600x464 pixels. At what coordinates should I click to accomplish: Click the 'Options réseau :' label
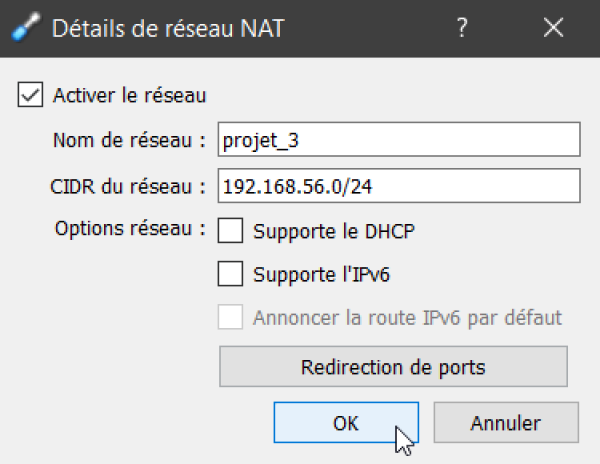pyautogui.click(x=130, y=229)
